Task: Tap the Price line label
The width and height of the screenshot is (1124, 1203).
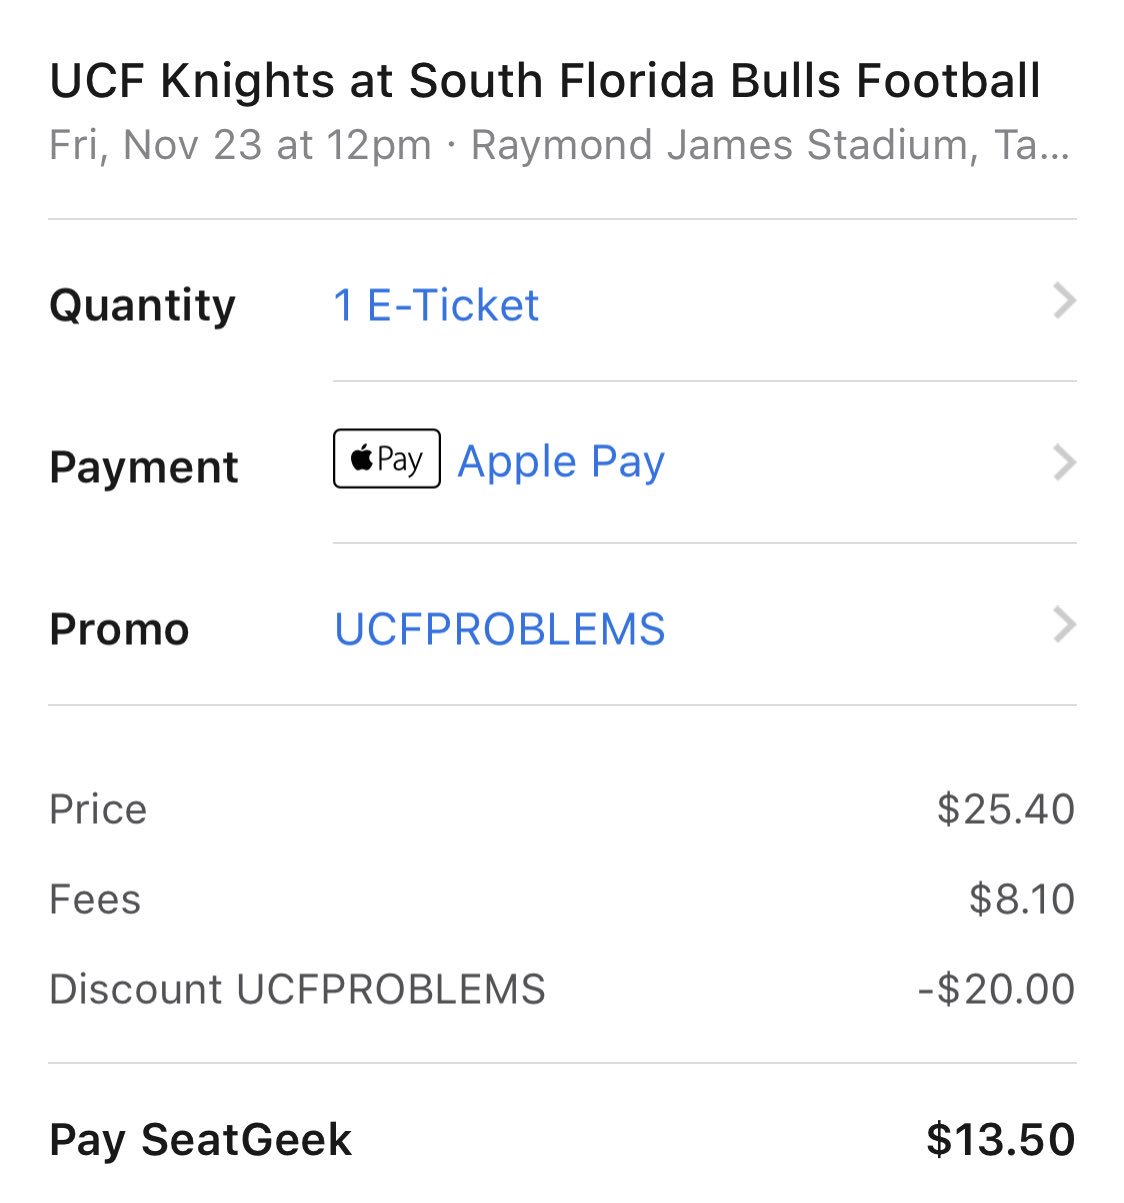Action: pyautogui.click(x=98, y=809)
